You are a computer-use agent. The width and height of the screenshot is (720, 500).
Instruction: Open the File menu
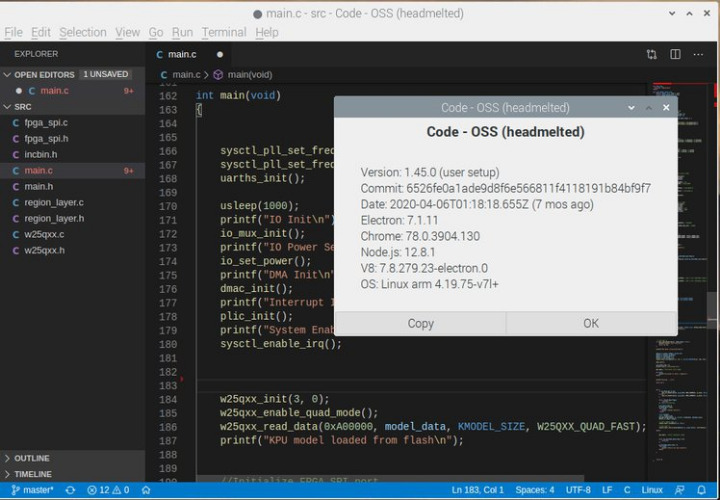[13, 32]
